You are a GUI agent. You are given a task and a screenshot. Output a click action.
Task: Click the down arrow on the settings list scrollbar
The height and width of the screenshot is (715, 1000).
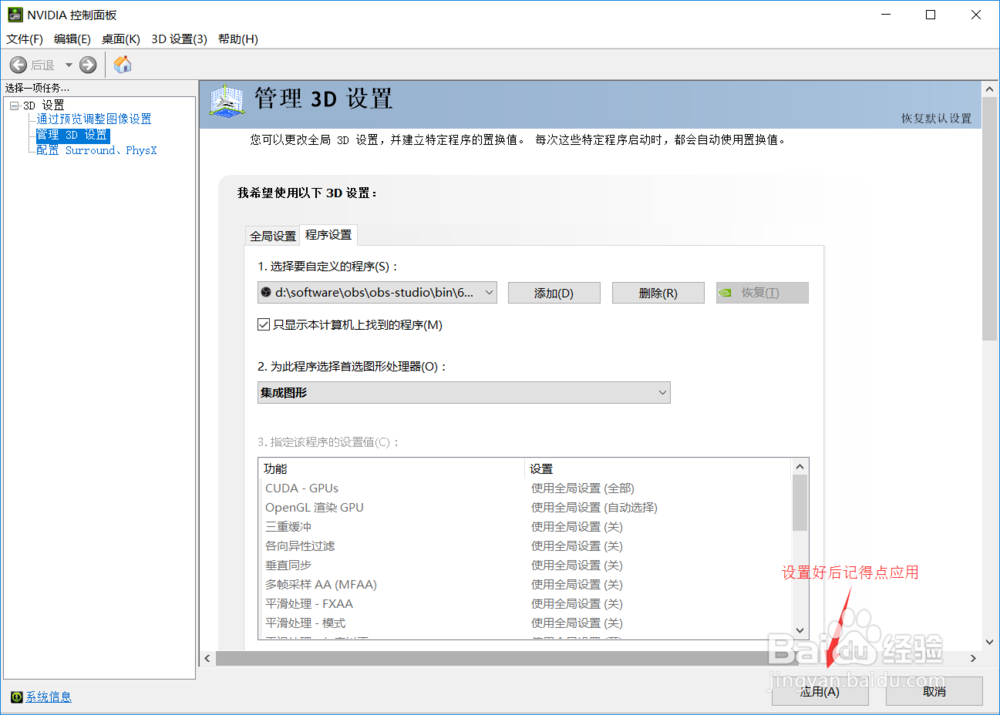click(x=799, y=630)
